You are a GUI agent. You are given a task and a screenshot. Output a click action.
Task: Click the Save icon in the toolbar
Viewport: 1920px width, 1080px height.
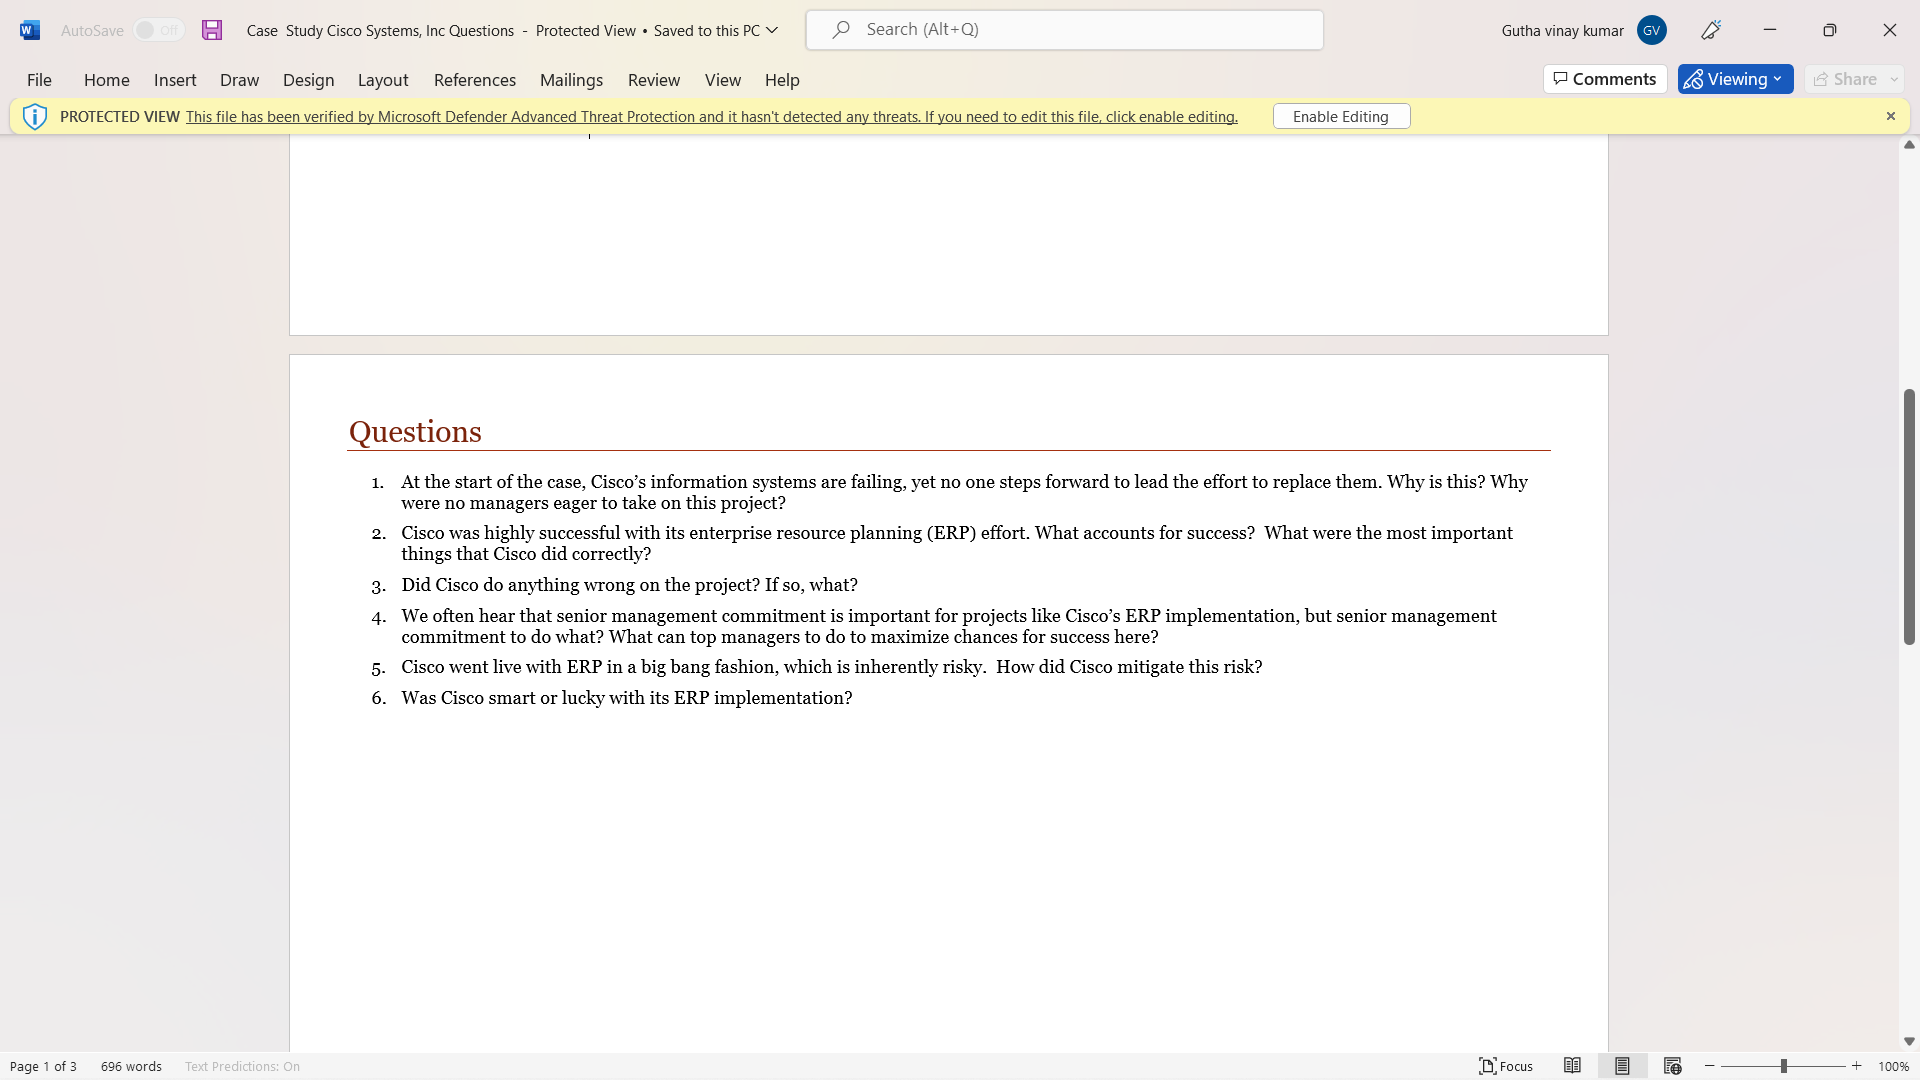[x=211, y=29]
